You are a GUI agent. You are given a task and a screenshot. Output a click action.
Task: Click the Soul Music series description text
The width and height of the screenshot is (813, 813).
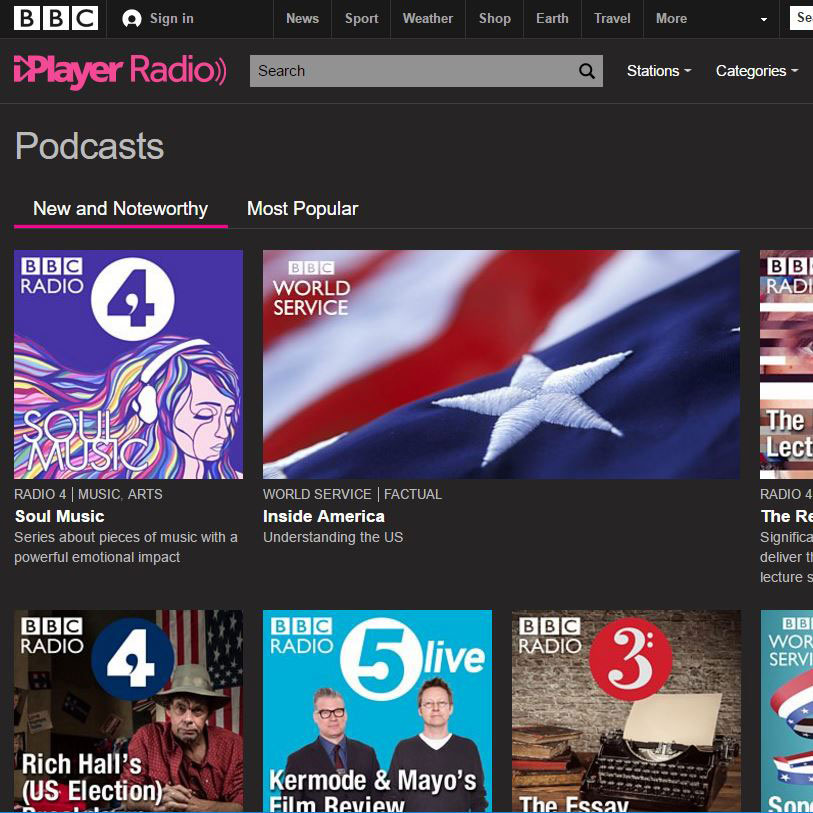[125, 547]
